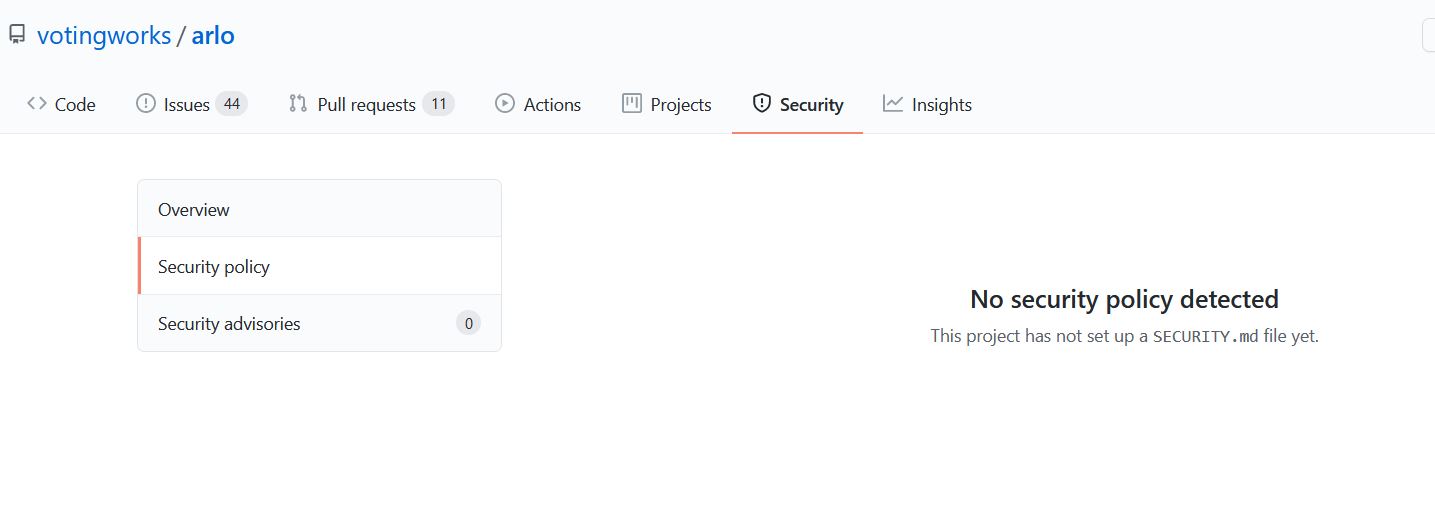
Task: Switch to the Code tab label
Action: click(x=75, y=105)
